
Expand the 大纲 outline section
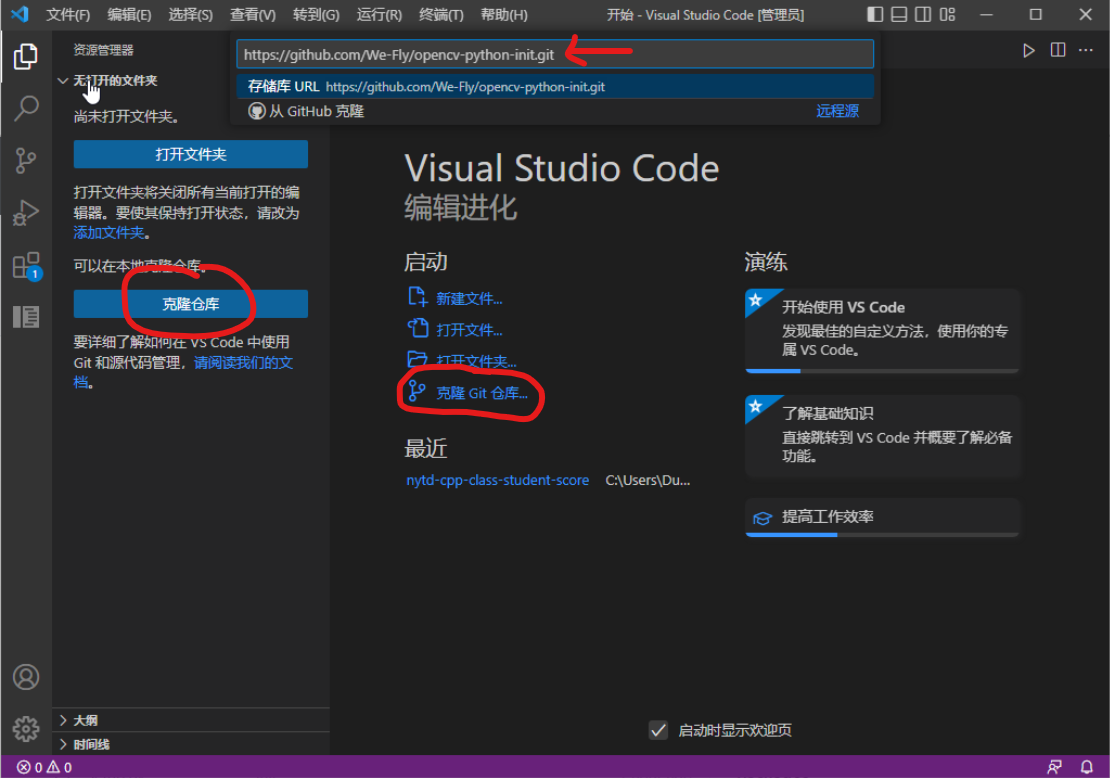85,720
